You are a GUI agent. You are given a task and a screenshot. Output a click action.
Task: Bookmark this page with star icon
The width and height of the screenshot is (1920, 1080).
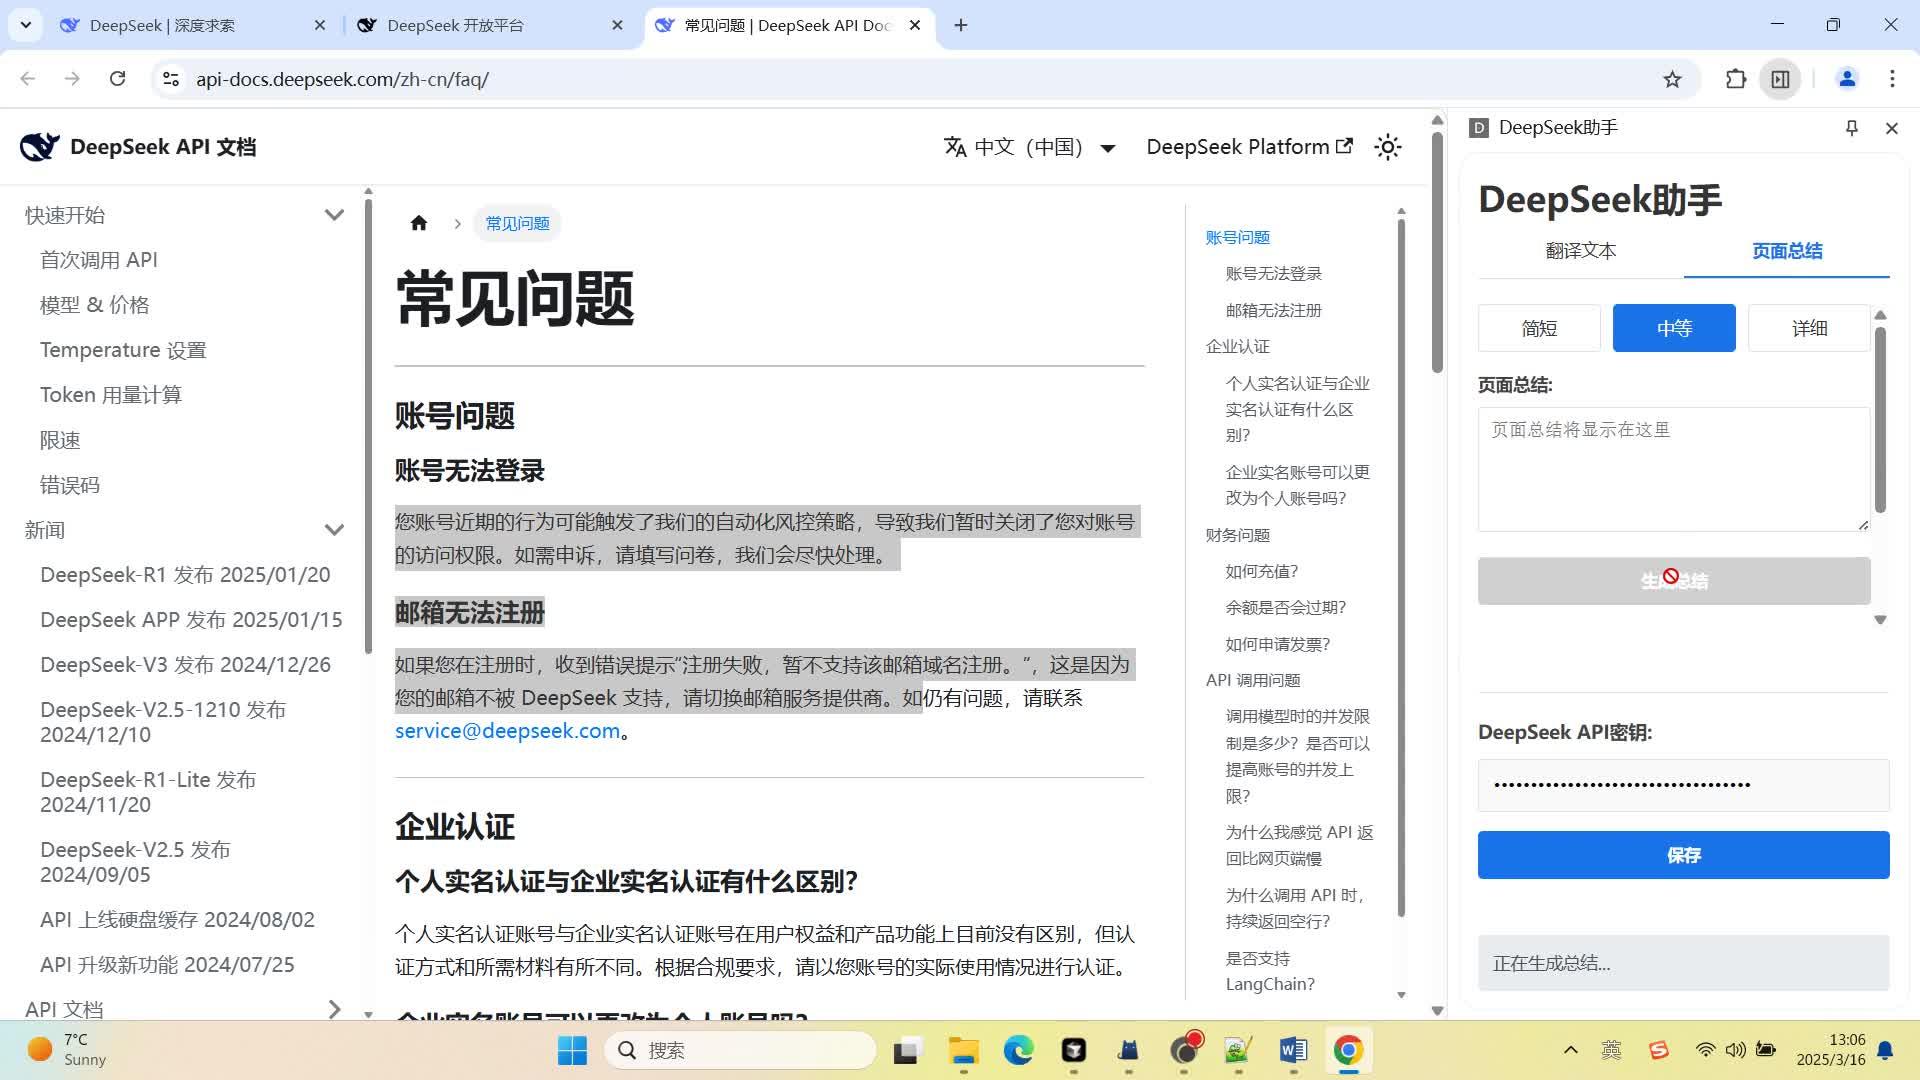(x=1672, y=79)
